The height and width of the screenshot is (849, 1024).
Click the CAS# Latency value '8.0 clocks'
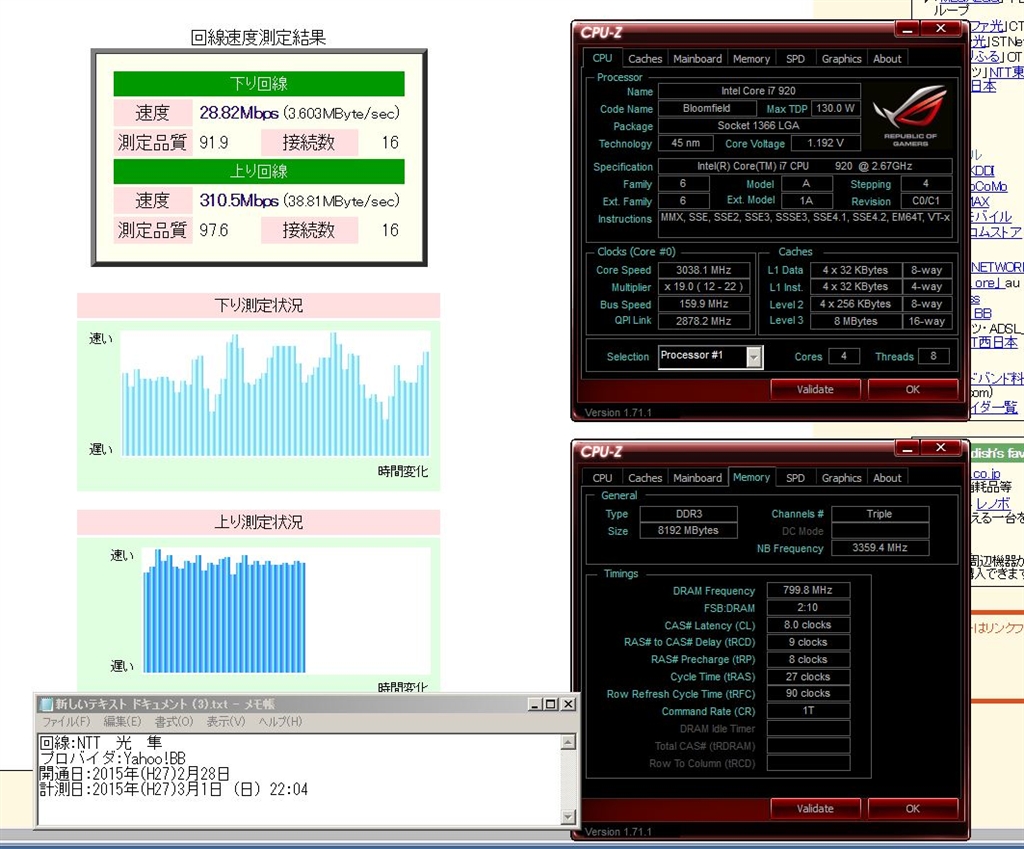pyautogui.click(x=808, y=625)
